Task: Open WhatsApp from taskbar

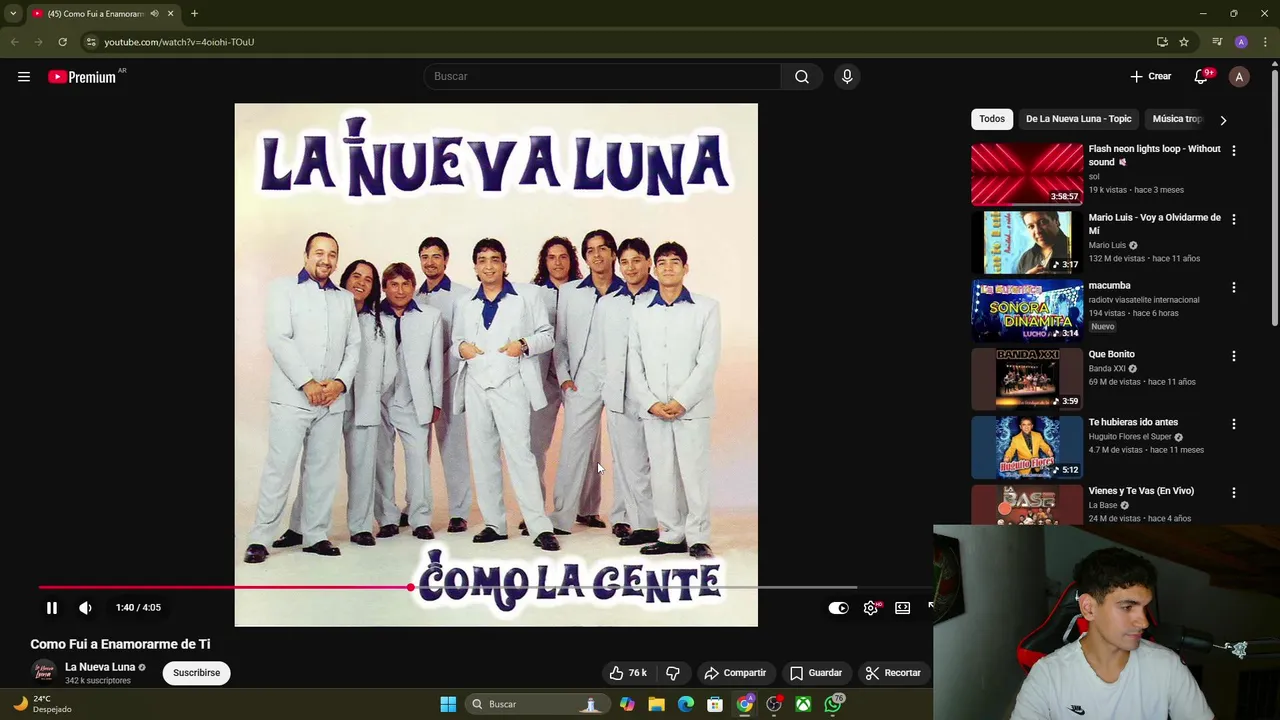Action: pyautogui.click(x=833, y=704)
